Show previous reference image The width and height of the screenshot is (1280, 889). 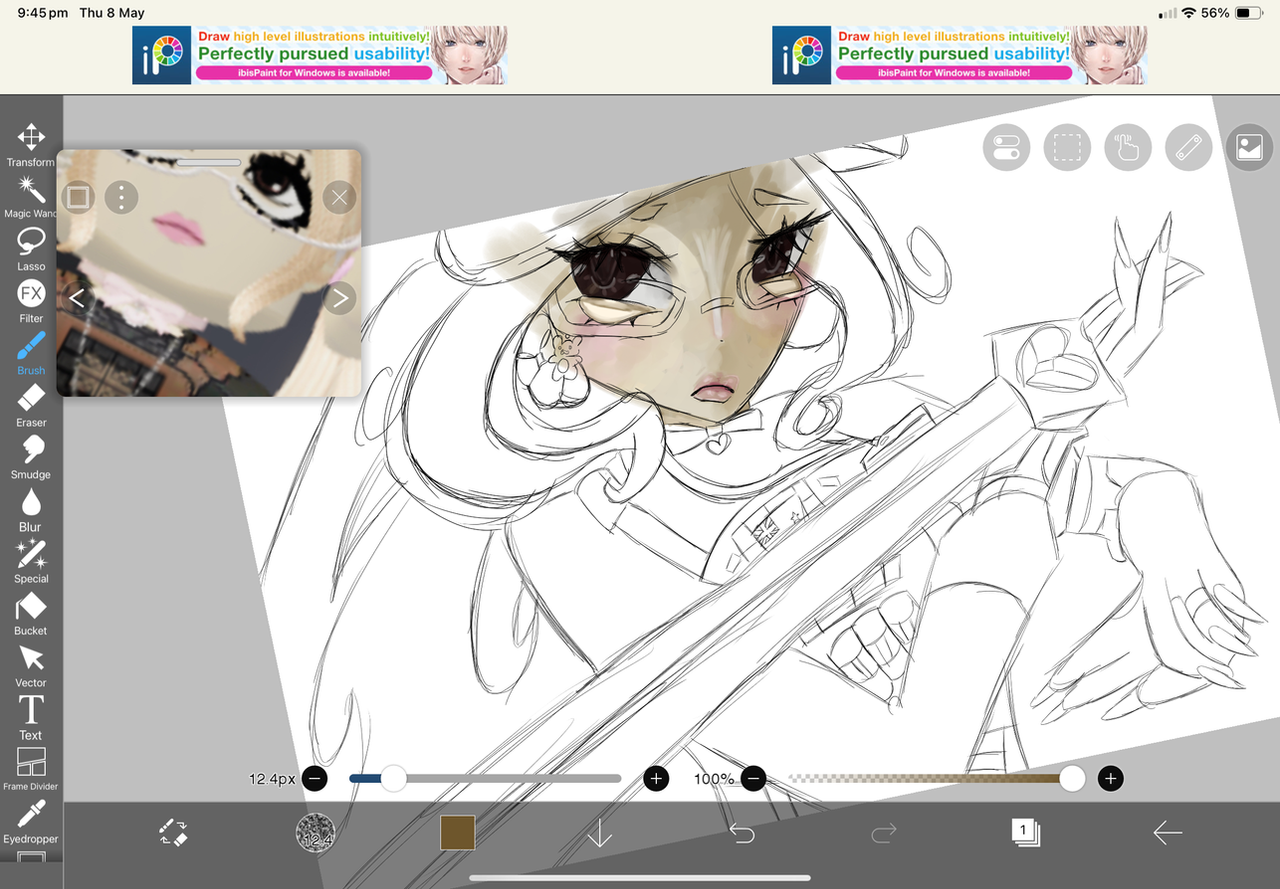click(77, 298)
